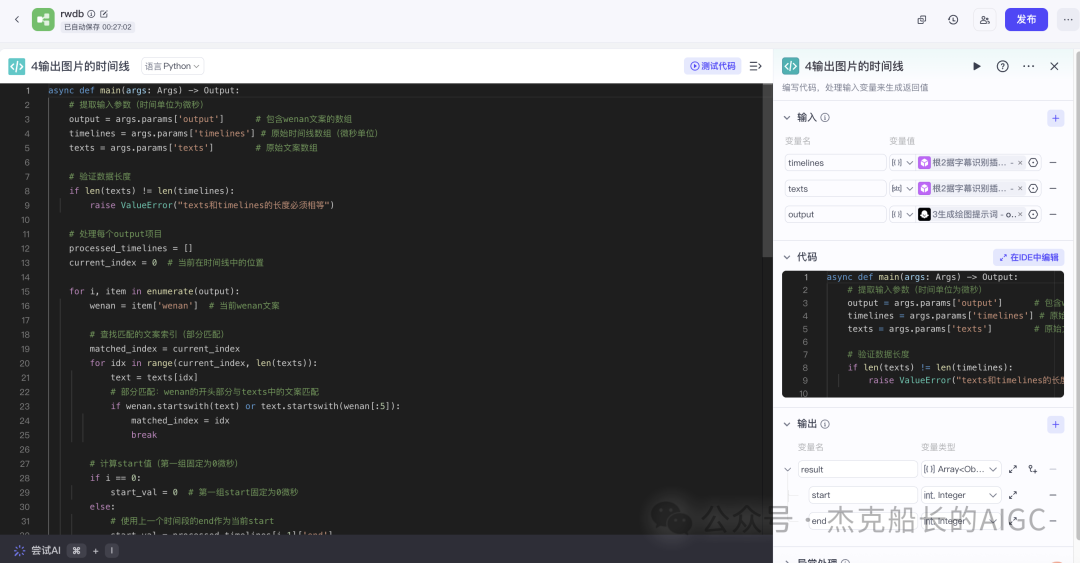Clear timelines referenced value

tap(1020, 163)
